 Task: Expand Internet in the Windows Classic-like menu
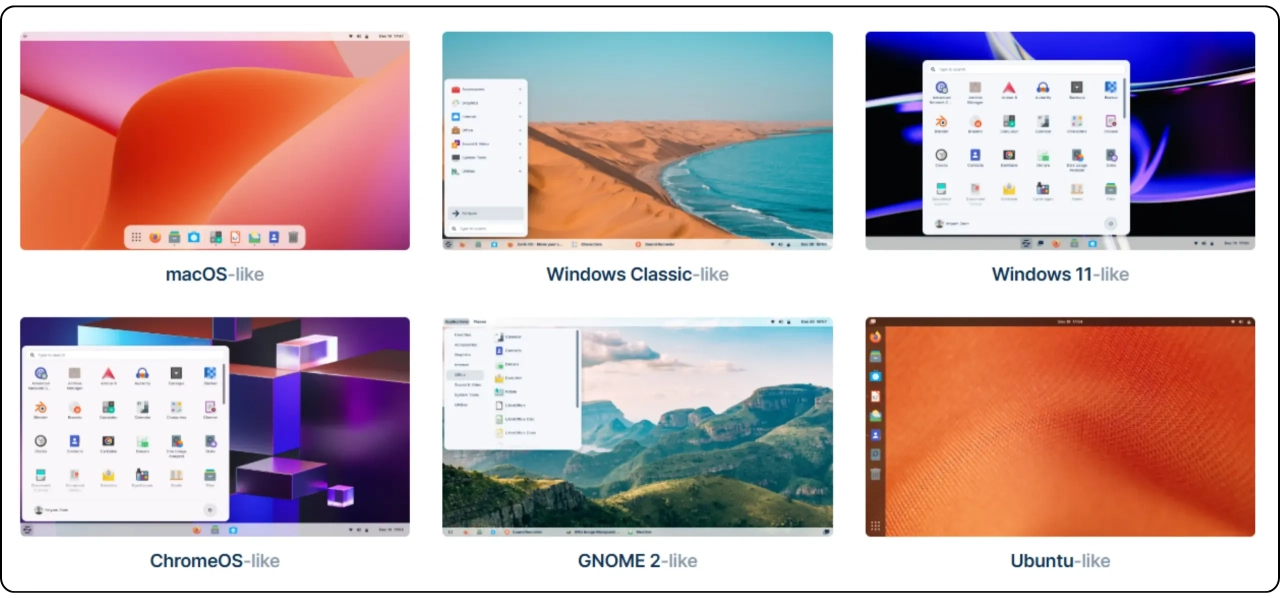point(486,117)
